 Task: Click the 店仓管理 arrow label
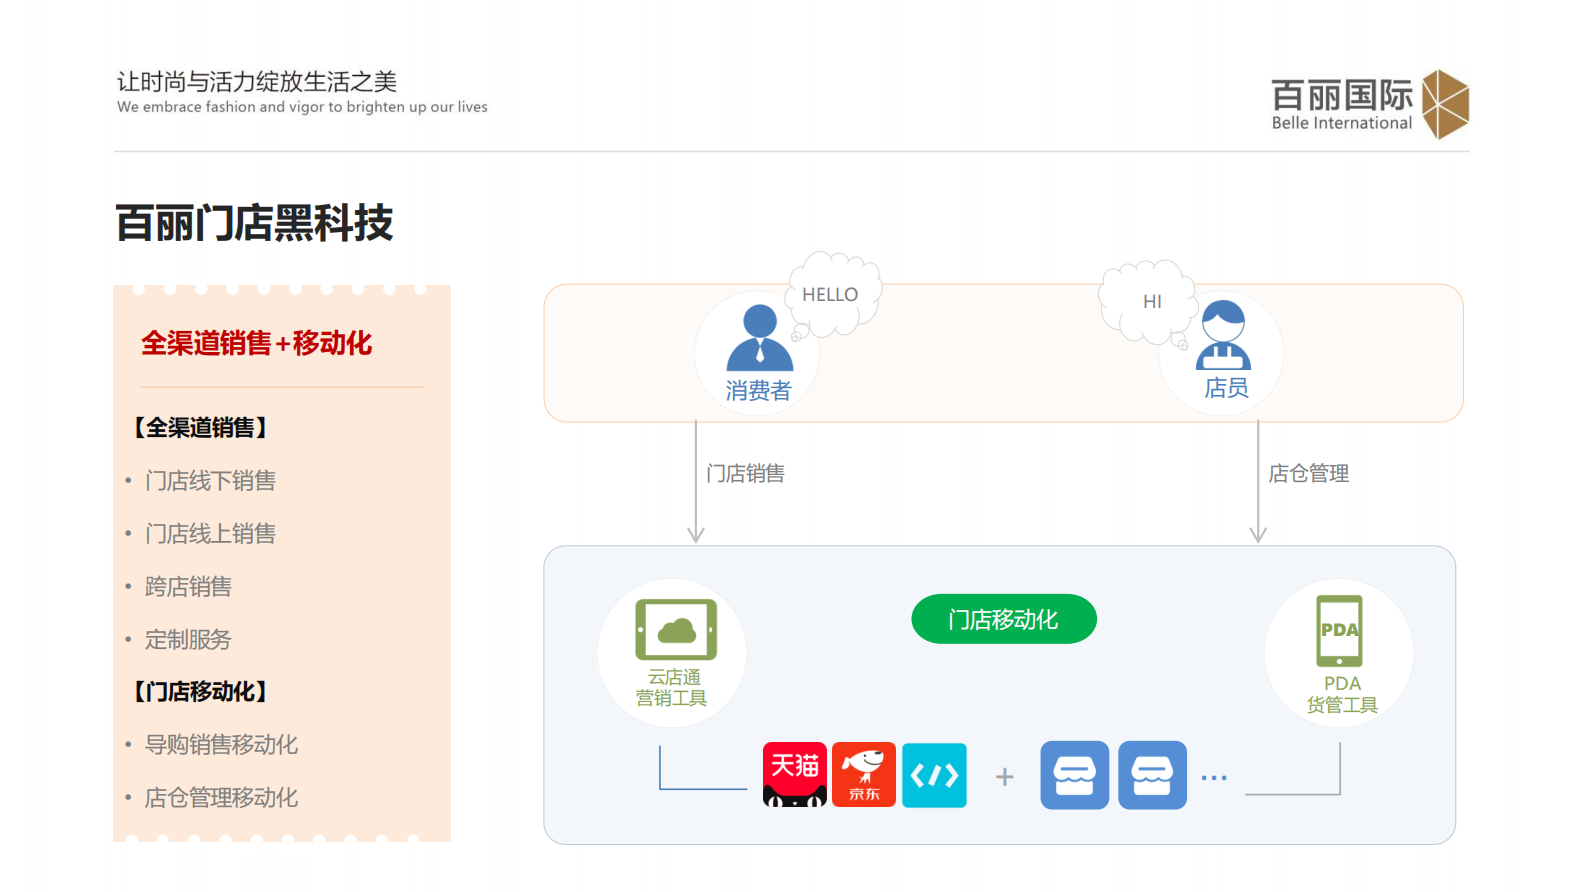tap(1309, 473)
